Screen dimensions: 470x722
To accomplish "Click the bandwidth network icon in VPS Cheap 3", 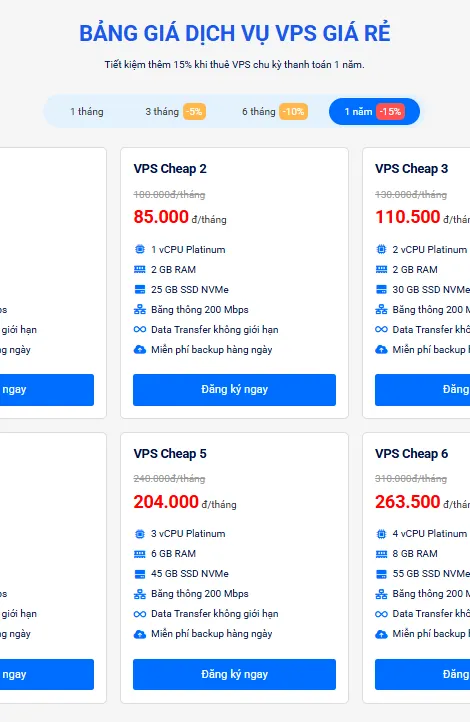I will tap(381, 309).
